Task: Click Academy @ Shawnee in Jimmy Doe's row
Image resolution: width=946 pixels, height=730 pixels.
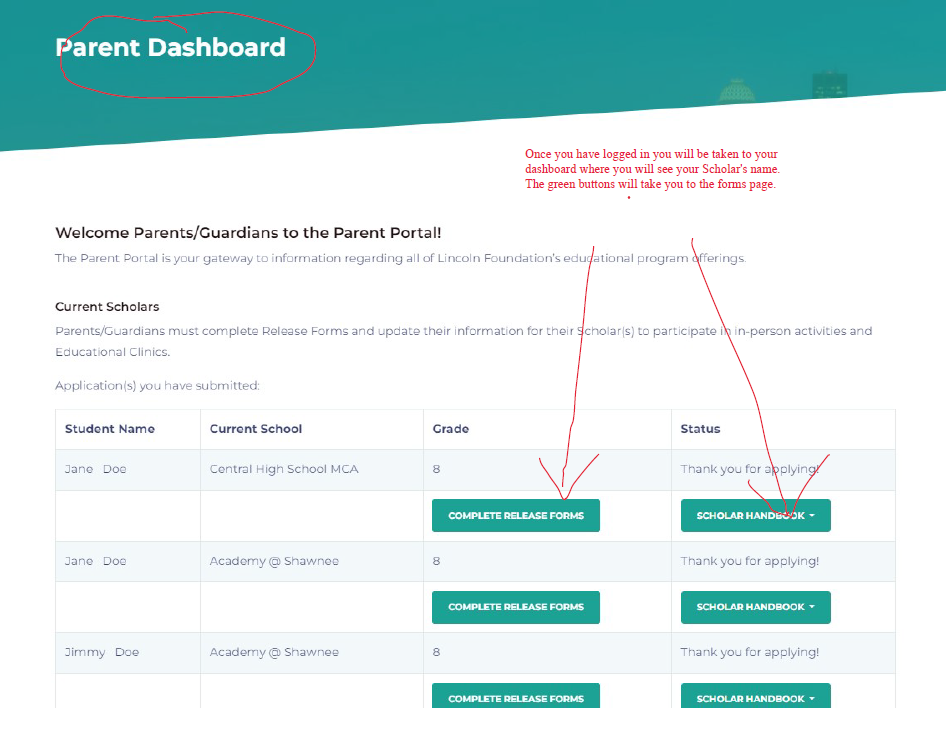Action: (x=274, y=652)
